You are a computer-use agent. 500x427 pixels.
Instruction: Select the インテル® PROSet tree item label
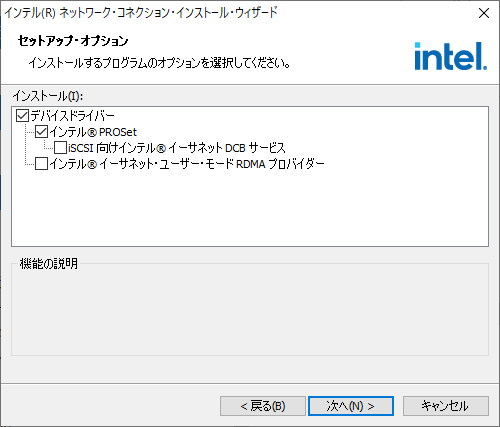pos(93,132)
